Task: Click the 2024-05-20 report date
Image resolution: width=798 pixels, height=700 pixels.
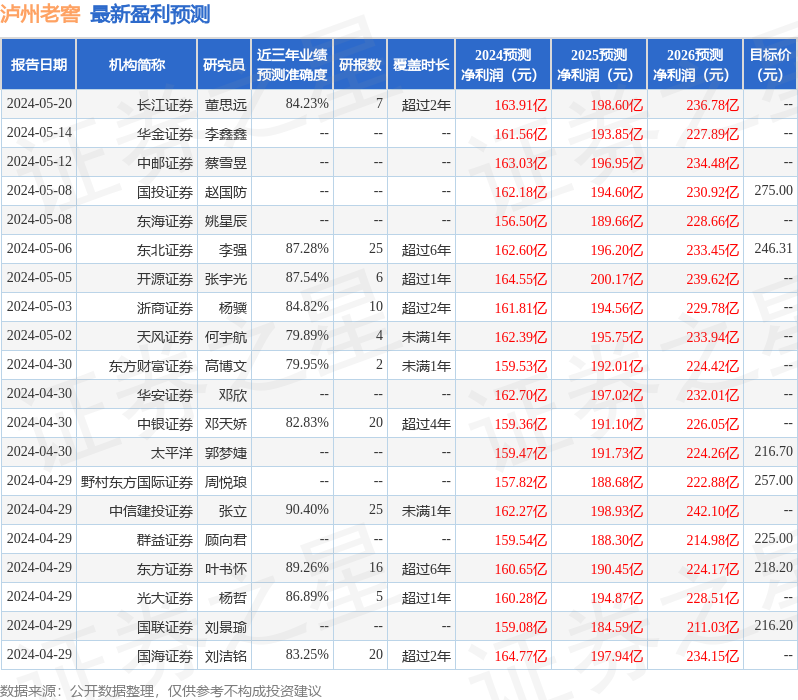Action: point(39,104)
